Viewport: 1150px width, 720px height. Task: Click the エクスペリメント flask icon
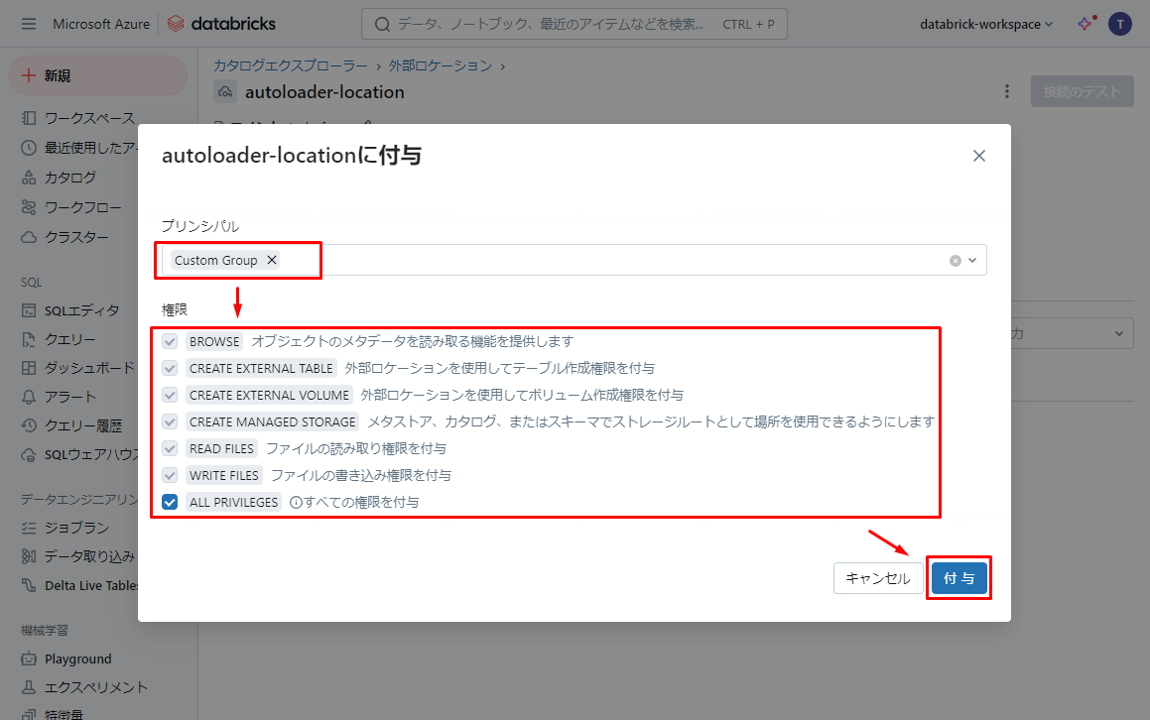click(29, 687)
